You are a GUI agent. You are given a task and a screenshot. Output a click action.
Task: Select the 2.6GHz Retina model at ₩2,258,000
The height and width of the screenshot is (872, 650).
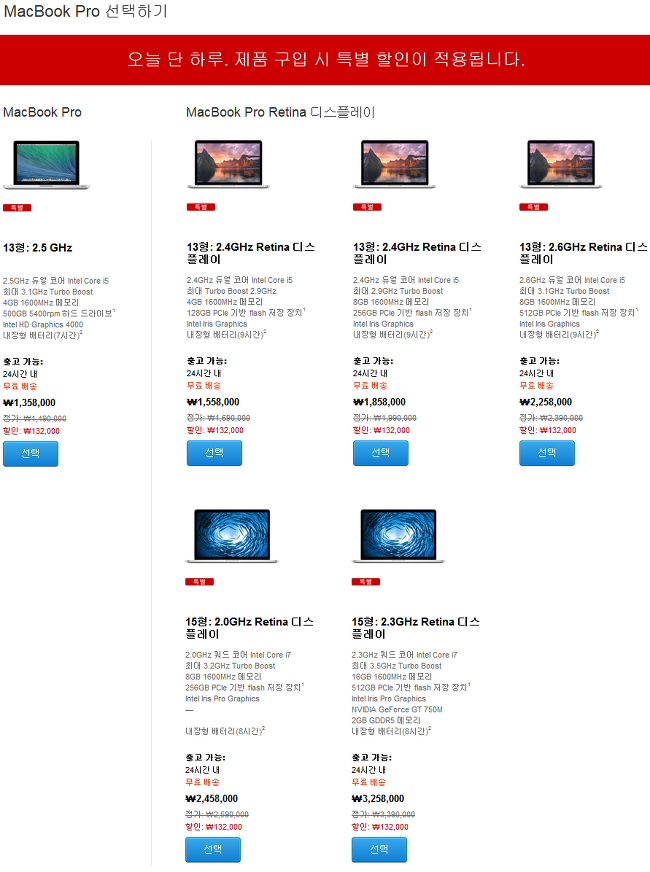(x=547, y=453)
